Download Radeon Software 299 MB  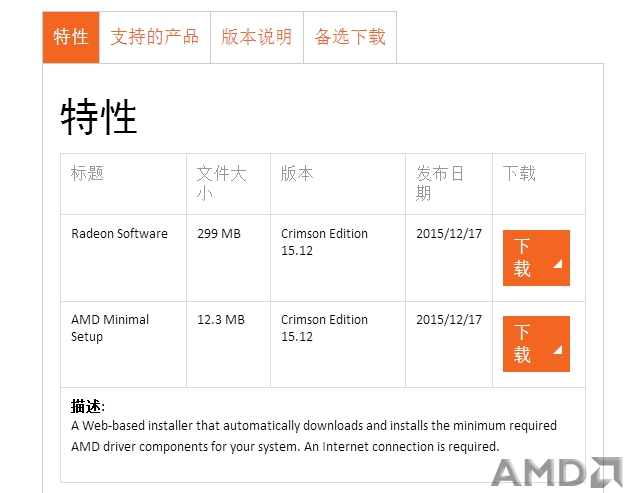tap(536, 258)
